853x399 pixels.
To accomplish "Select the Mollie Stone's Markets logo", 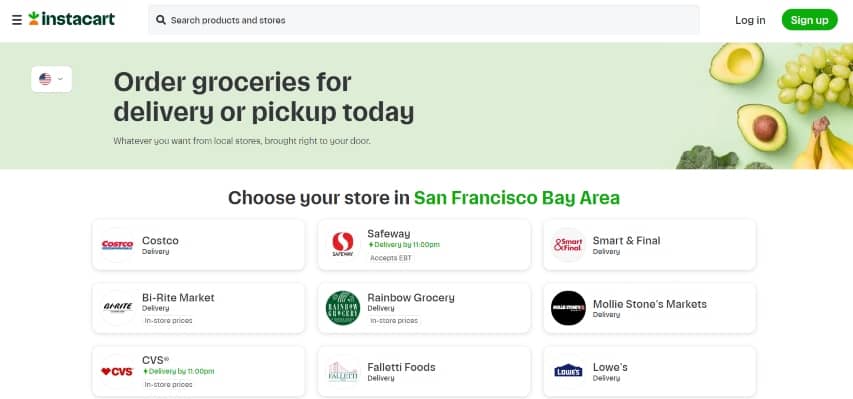I will point(568,308).
